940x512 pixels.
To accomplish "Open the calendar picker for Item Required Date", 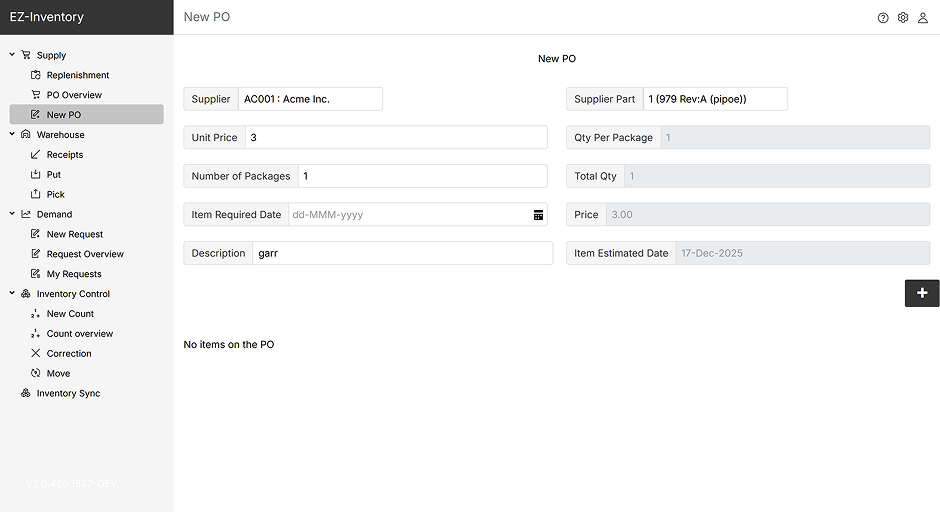I will click(538, 215).
